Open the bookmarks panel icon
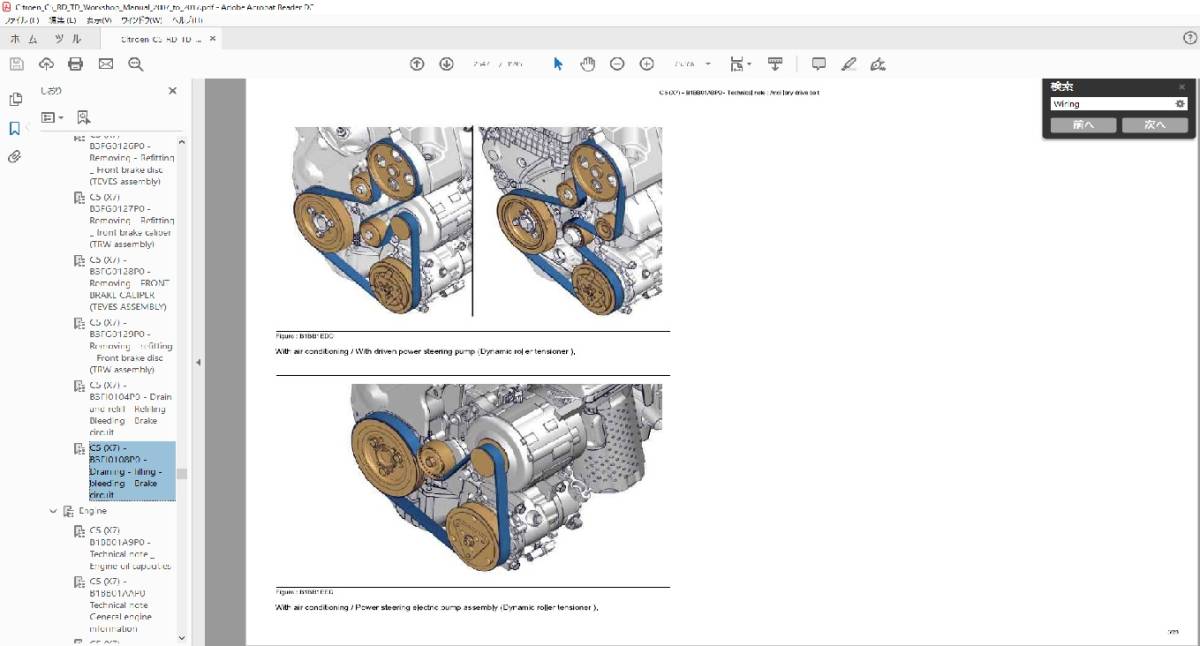 pos(15,129)
